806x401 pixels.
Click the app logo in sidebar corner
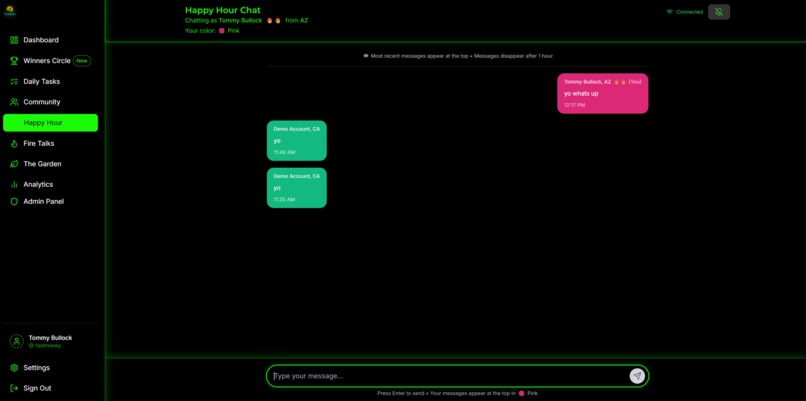[9, 10]
